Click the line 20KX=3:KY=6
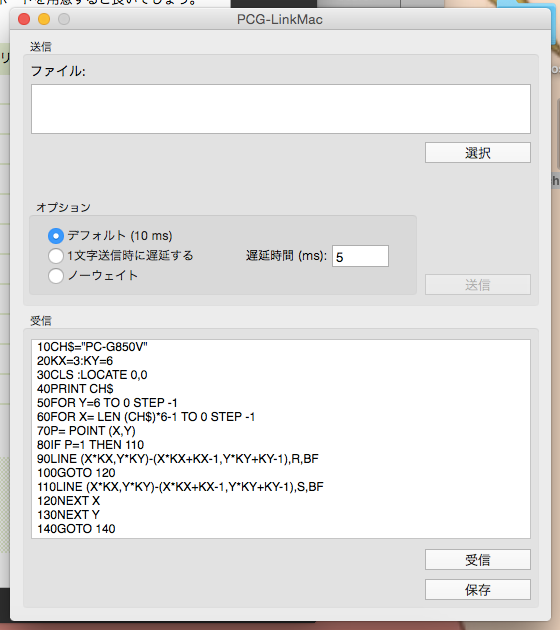This screenshot has width=560, height=630. 75,361
